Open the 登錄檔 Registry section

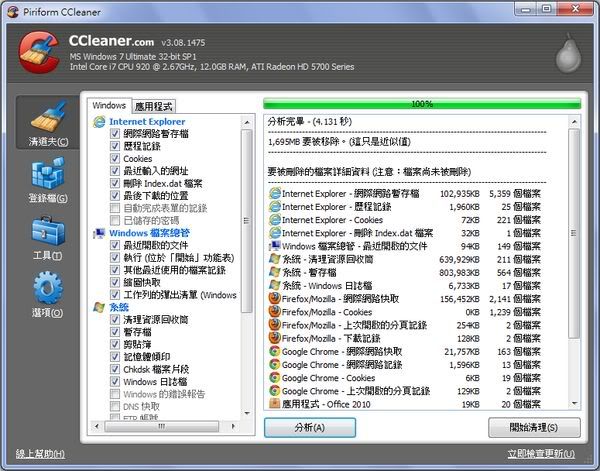48,180
